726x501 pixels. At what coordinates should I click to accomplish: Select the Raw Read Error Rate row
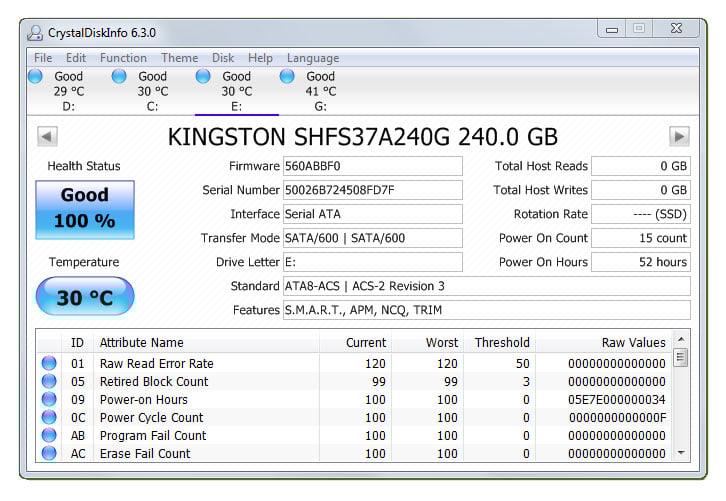354,363
